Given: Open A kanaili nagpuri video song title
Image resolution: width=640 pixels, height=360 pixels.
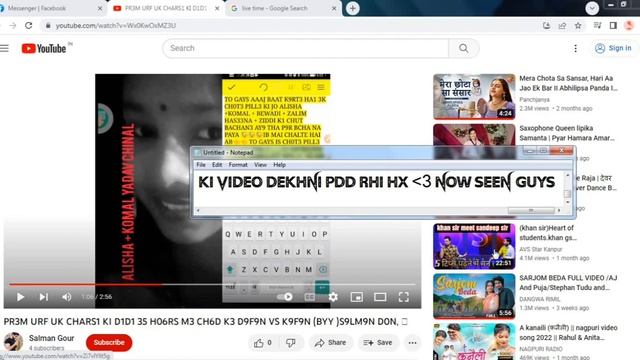Looking at the screenshot, I should pos(568,333).
